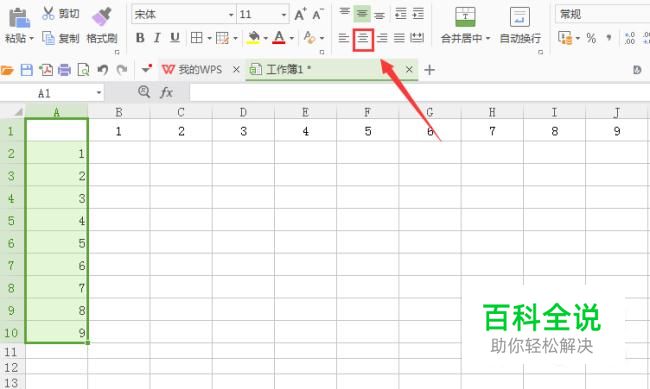Open the font name 宋体 dropdown
This screenshot has width=650, height=389.
(231, 15)
